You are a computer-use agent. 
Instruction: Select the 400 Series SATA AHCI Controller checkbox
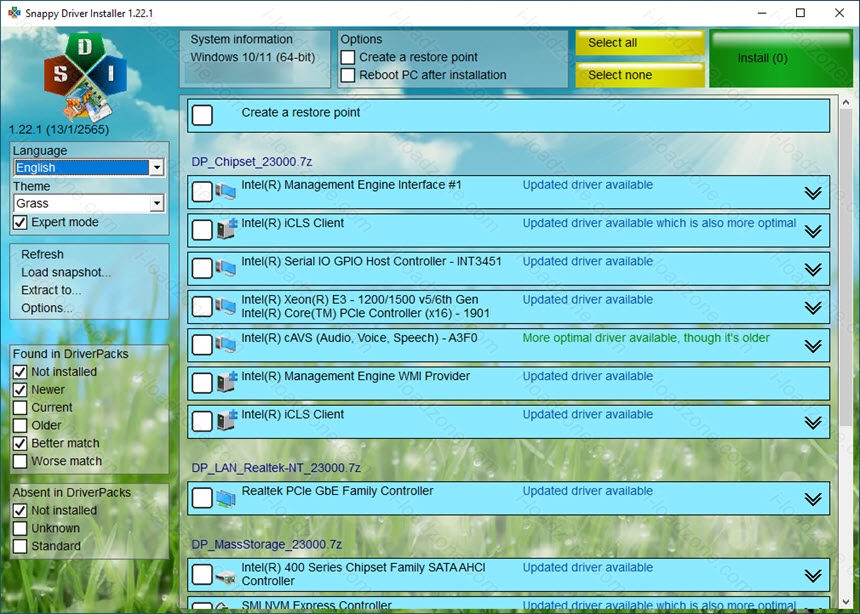tap(202, 574)
